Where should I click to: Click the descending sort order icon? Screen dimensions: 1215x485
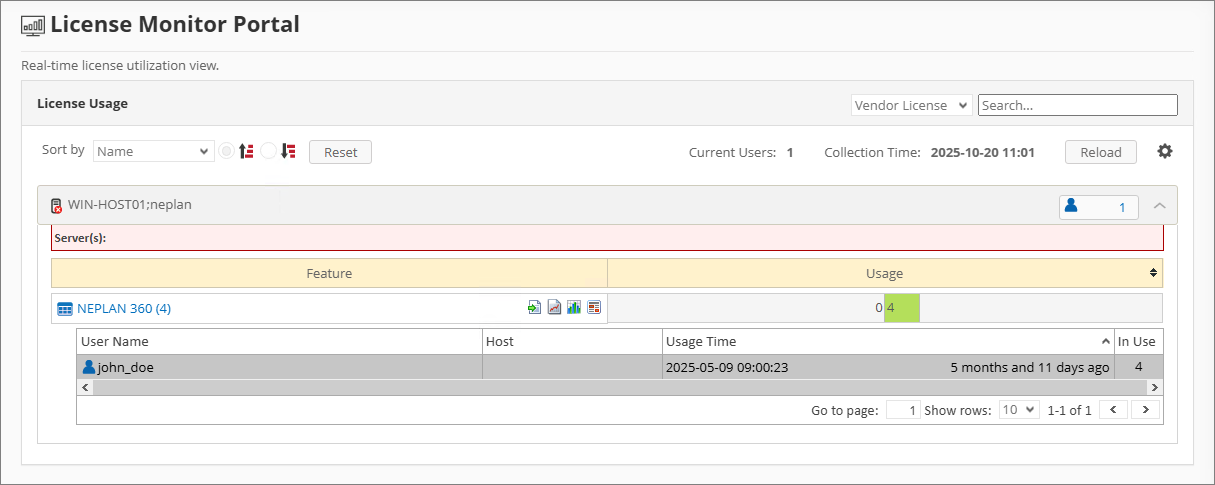(x=288, y=152)
